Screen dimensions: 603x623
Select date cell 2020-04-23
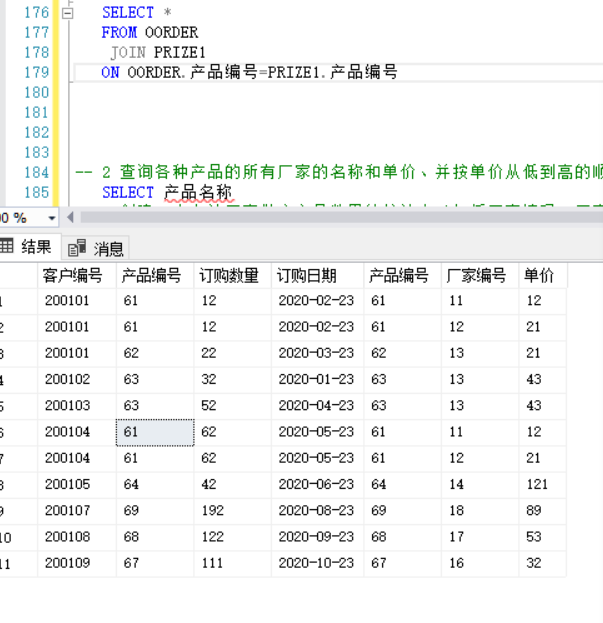click(317, 406)
